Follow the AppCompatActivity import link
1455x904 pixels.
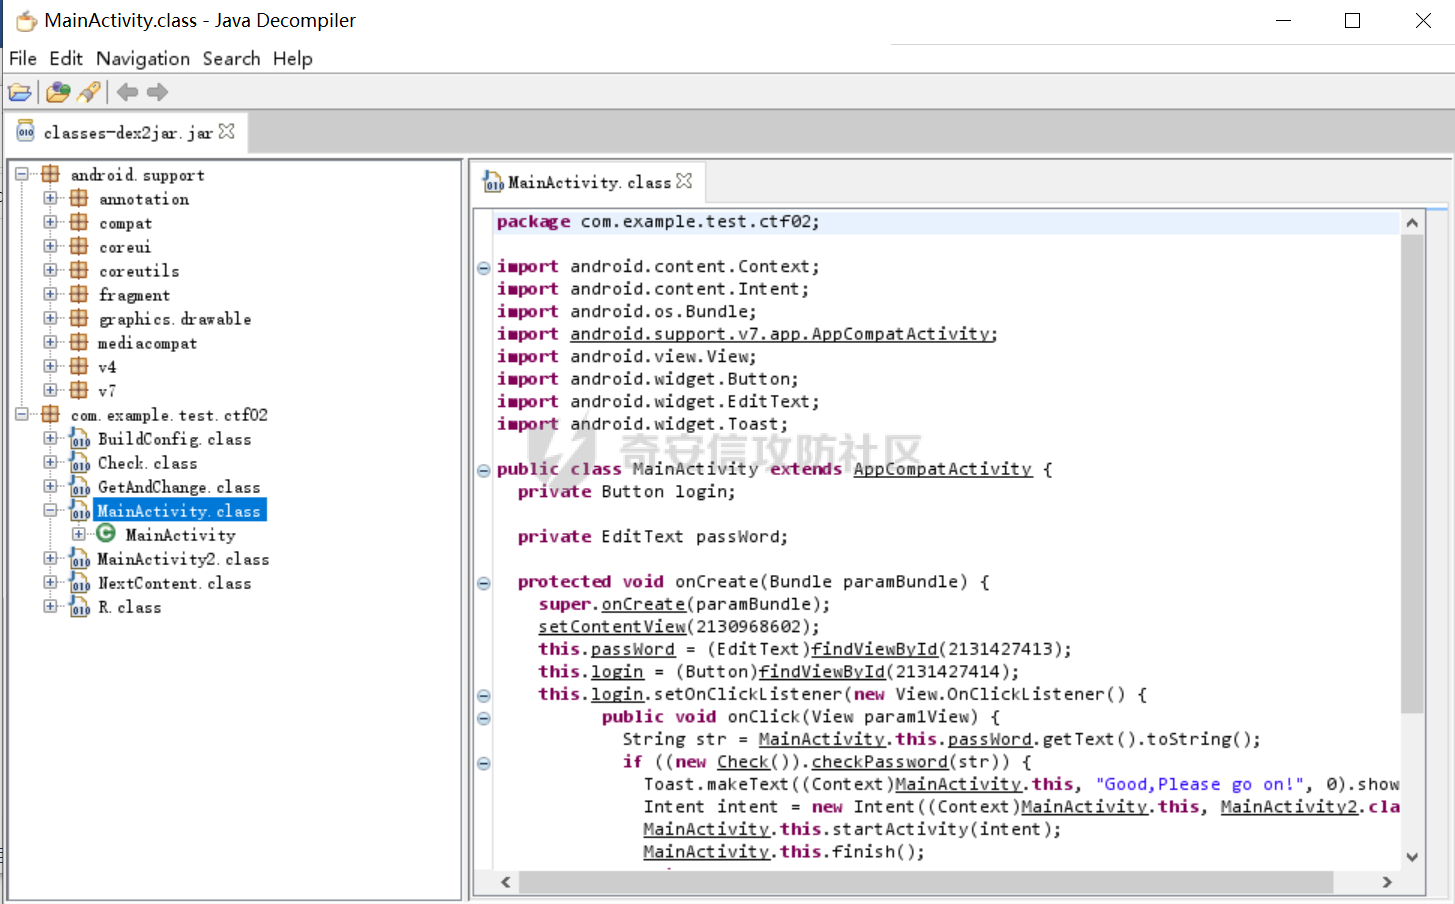[x=782, y=334]
